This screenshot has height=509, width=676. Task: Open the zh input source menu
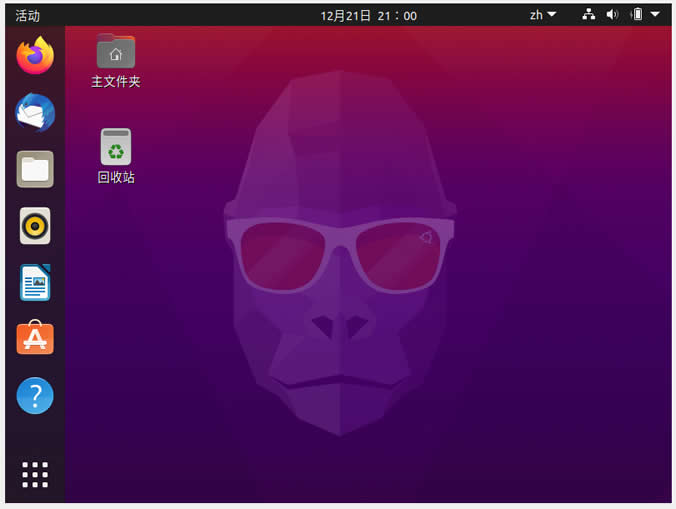click(543, 15)
